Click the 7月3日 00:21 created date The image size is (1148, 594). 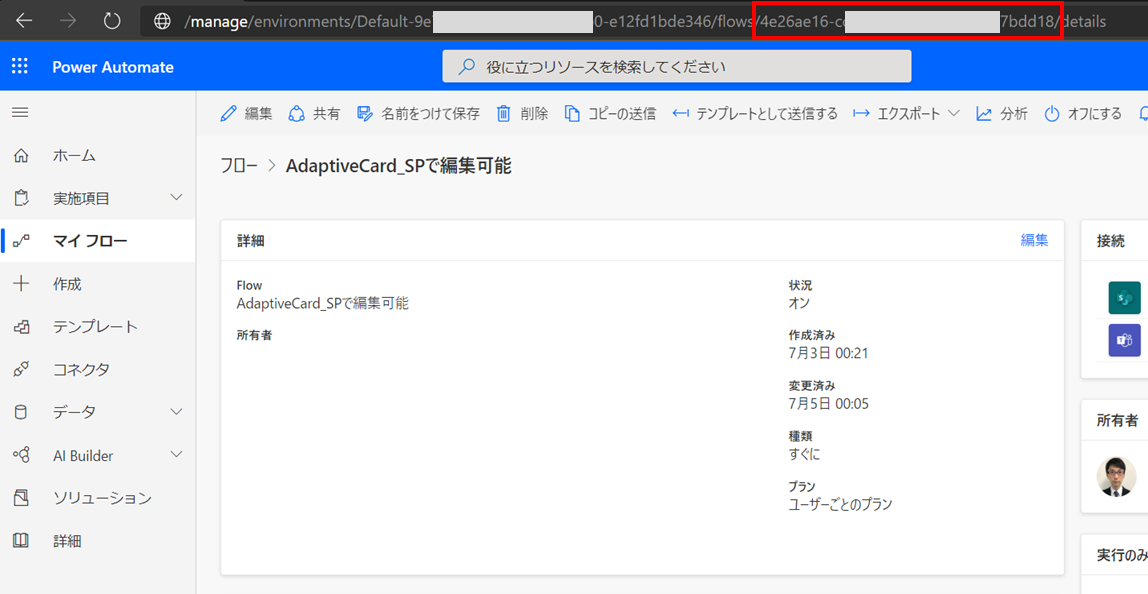829,353
